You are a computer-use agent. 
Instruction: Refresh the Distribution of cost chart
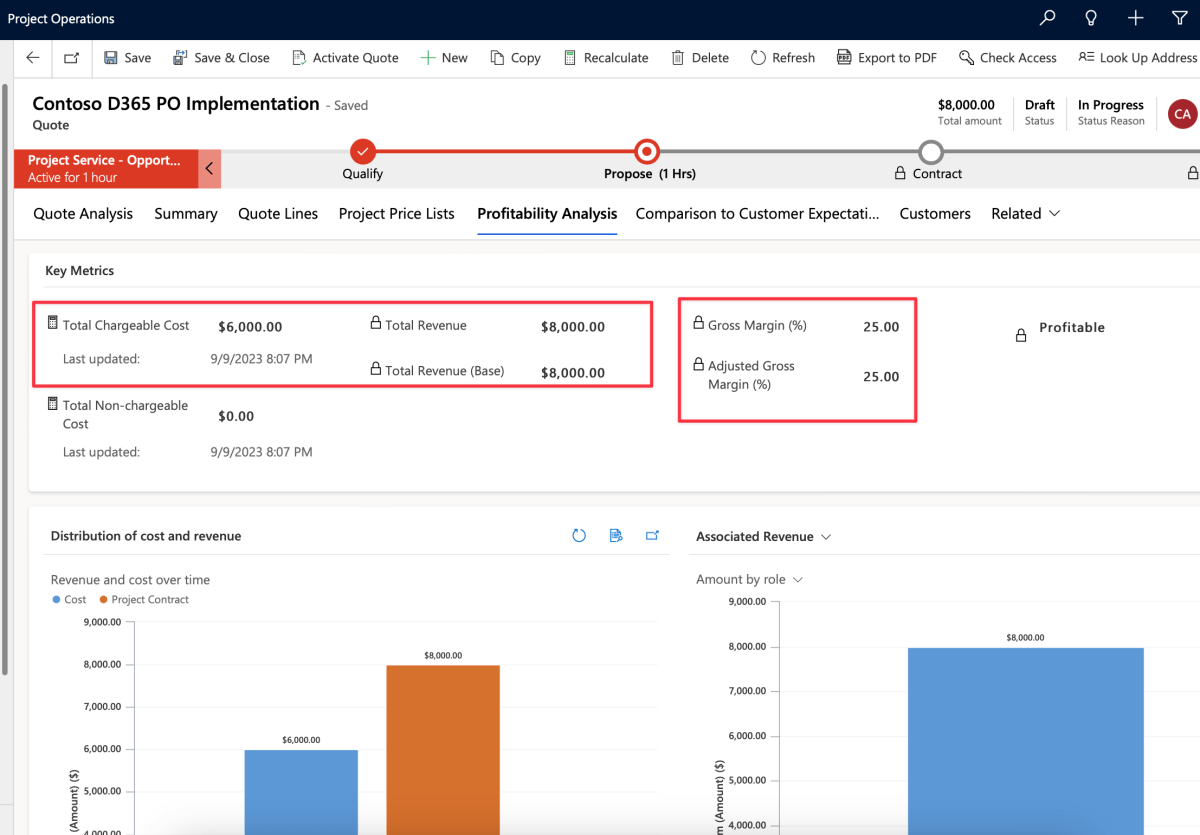(x=579, y=535)
